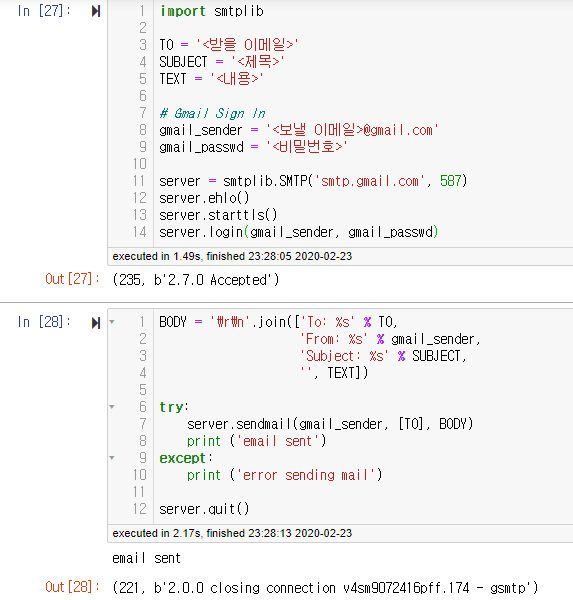Screen dimensions: 573x600
Task: Click line number 14 in cell 27
Action: point(140,232)
